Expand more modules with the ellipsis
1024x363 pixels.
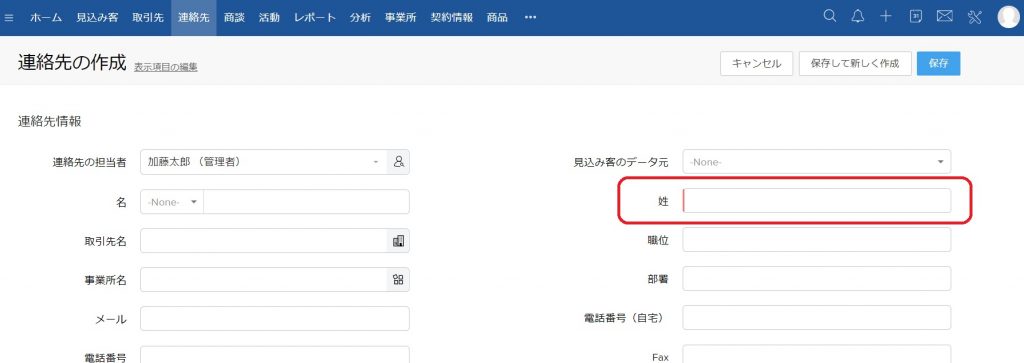530,18
